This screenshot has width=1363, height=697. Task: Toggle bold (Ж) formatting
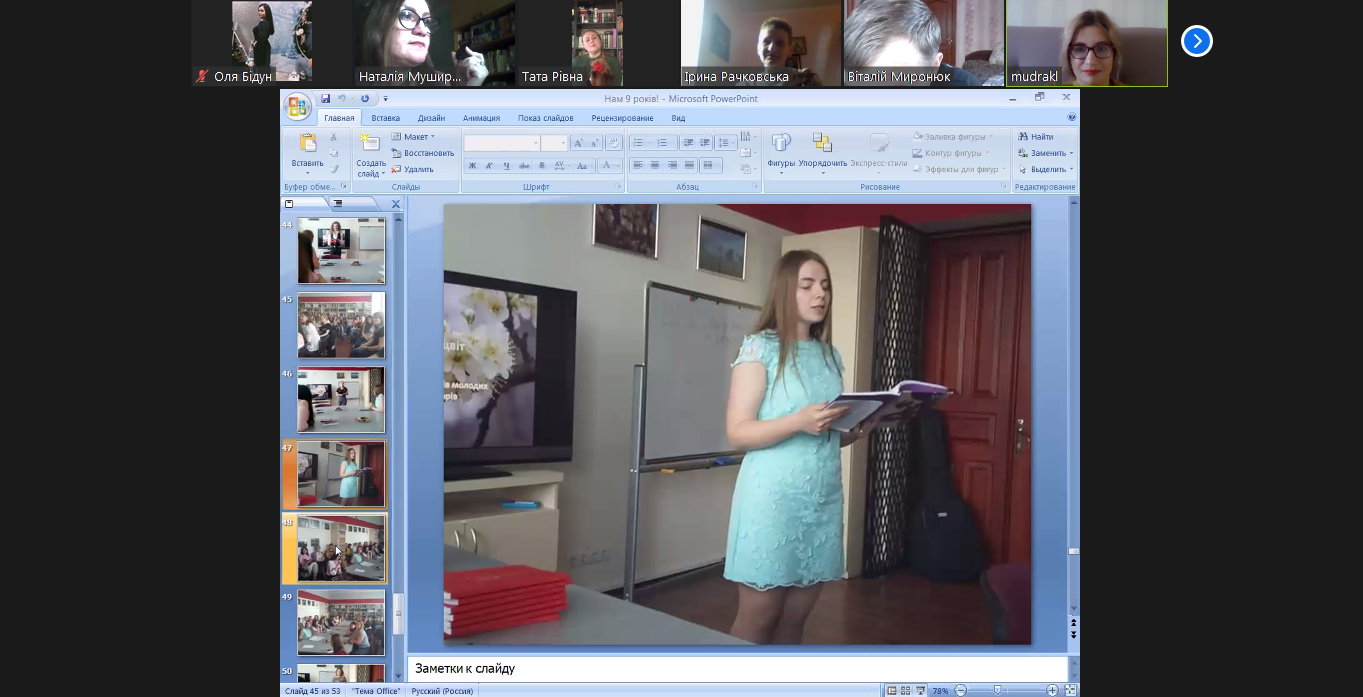point(472,166)
